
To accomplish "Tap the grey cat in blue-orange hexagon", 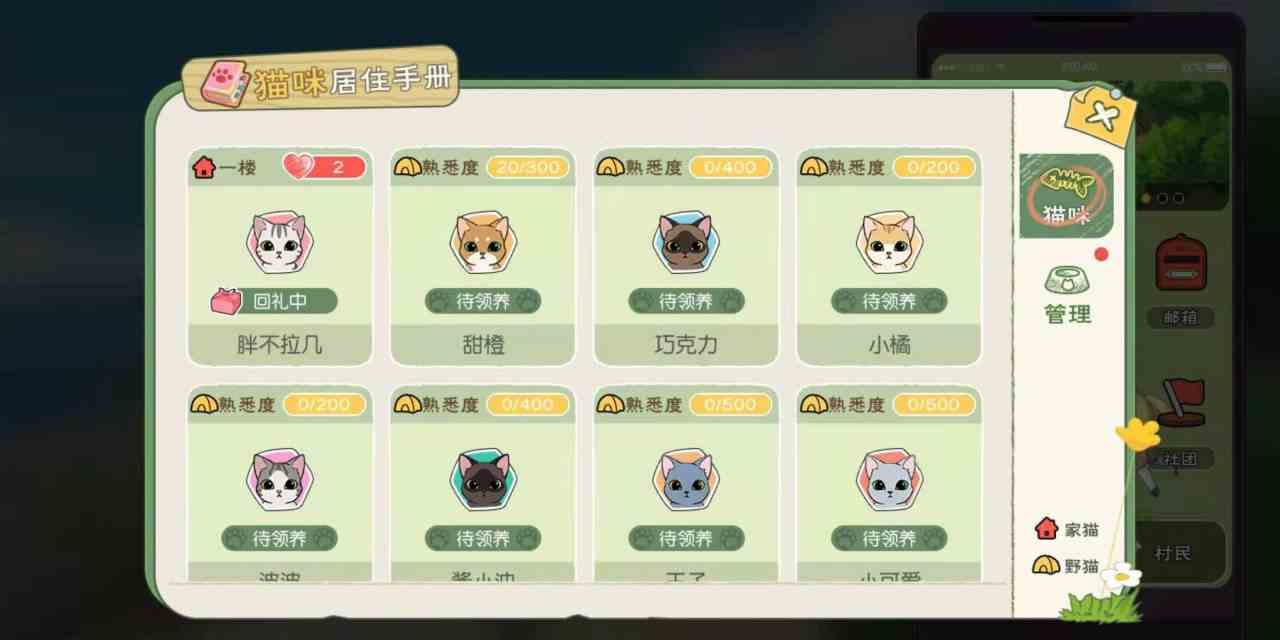I will 686,480.
